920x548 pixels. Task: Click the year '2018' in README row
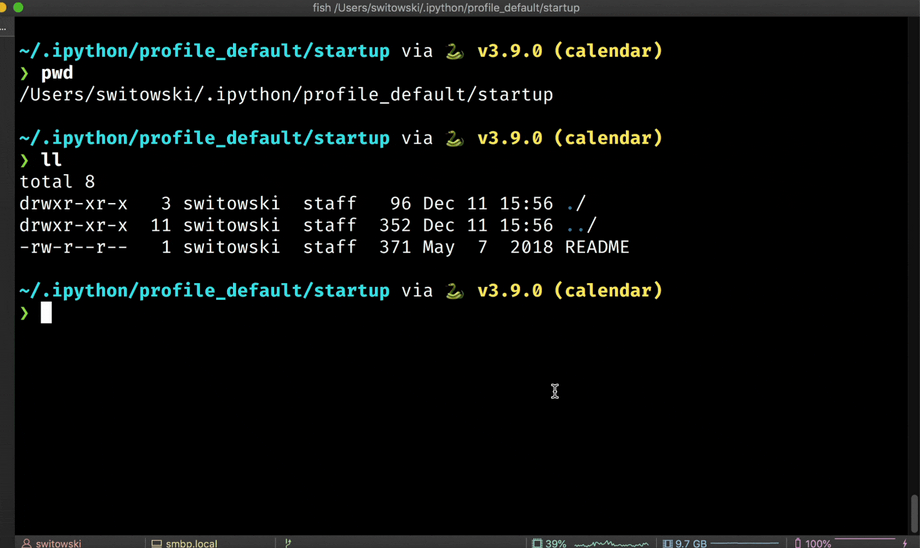[532, 247]
